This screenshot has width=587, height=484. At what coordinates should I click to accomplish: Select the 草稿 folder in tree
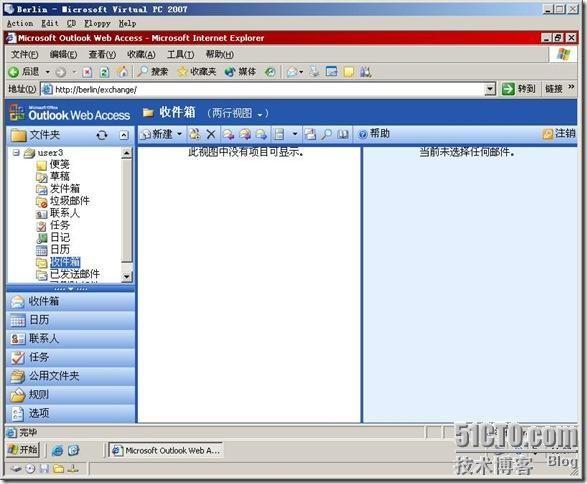(60, 176)
